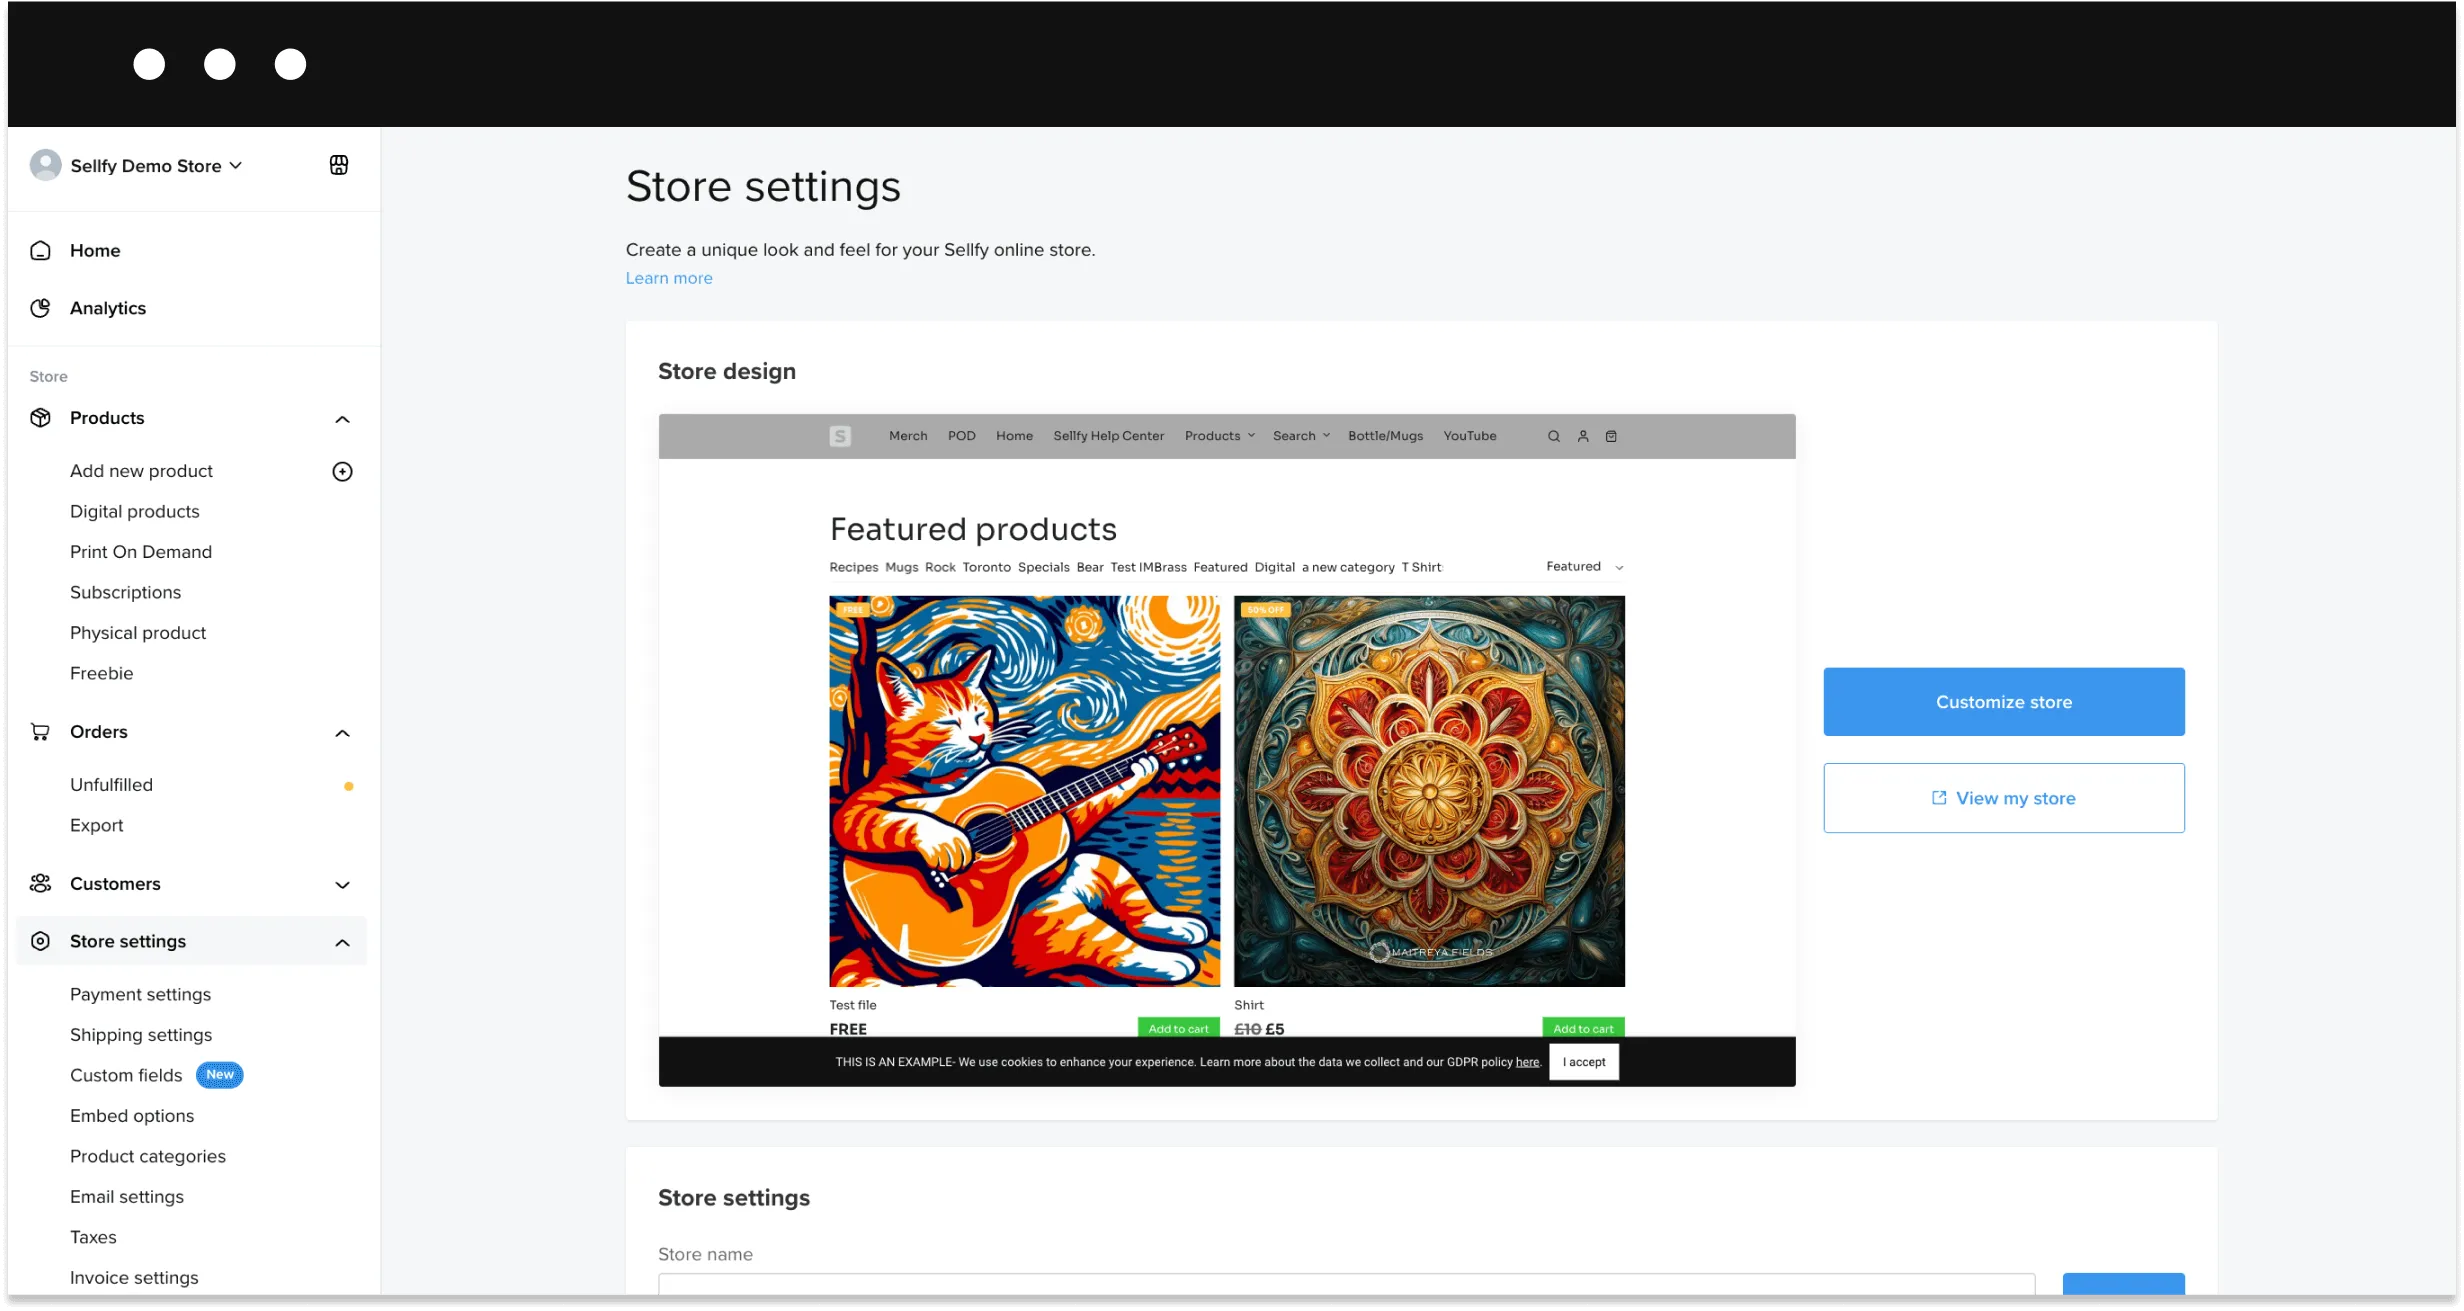Viewport: 2464px width, 1311px height.
Task: Select Add new product
Action: [141, 471]
